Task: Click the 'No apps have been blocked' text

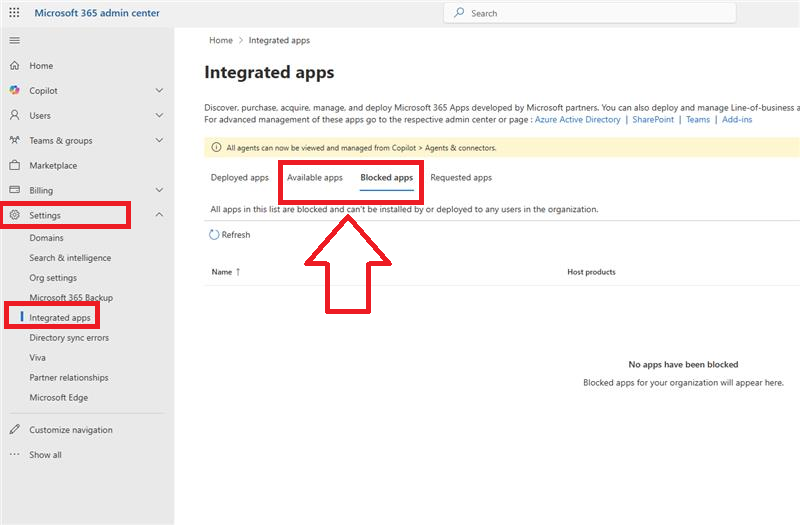Action: pos(683,364)
